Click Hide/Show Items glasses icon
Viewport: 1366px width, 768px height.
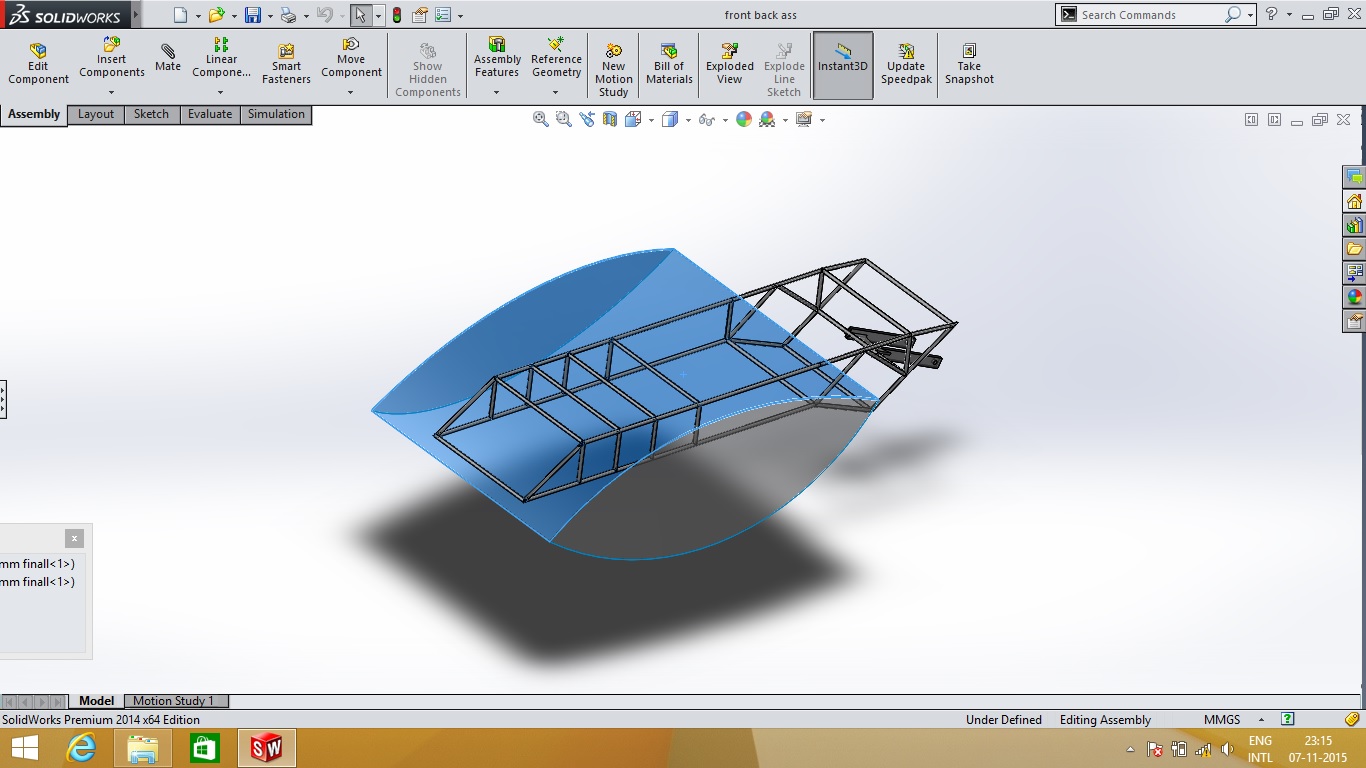point(706,119)
